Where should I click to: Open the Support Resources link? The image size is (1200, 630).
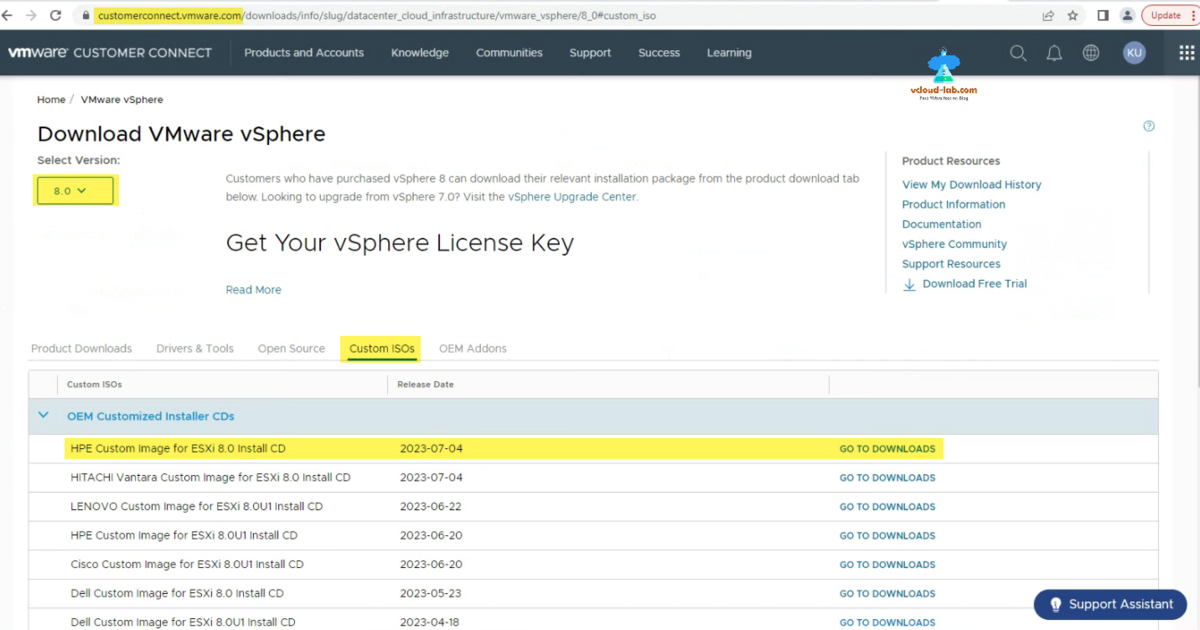pyautogui.click(x=951, y=264)
